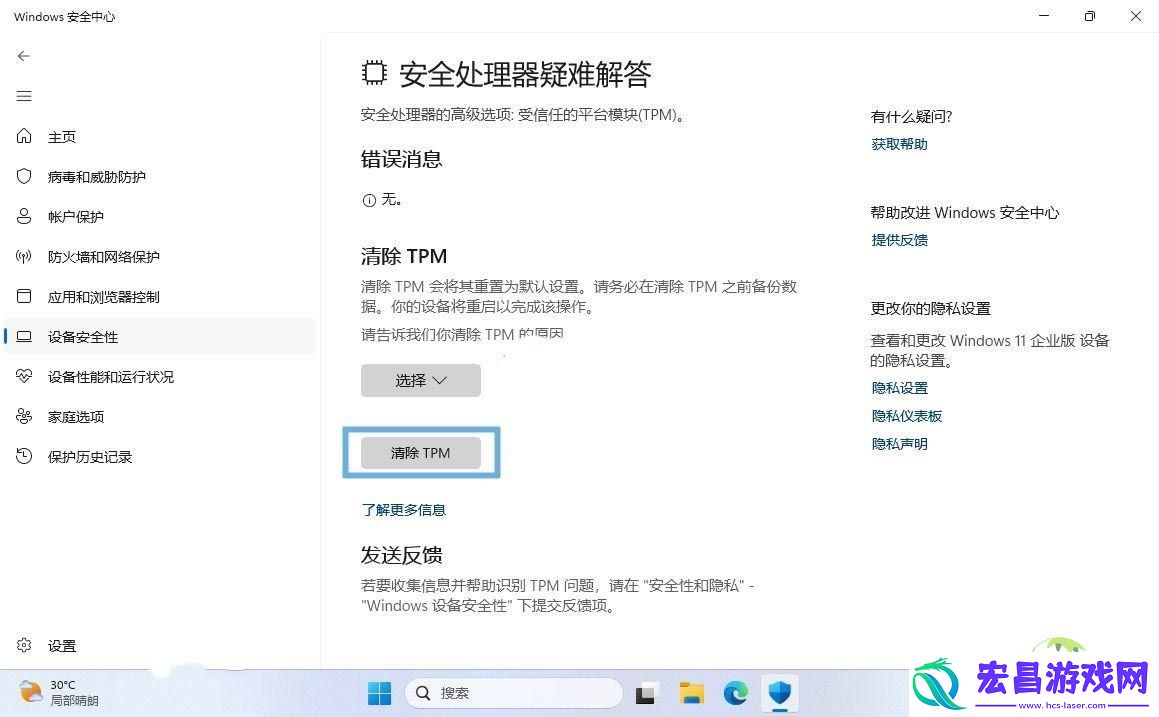The width and height of the screenshot is (1159, 717).
Task: Click the clock icon for 保护历史记录
Action: 24,456
